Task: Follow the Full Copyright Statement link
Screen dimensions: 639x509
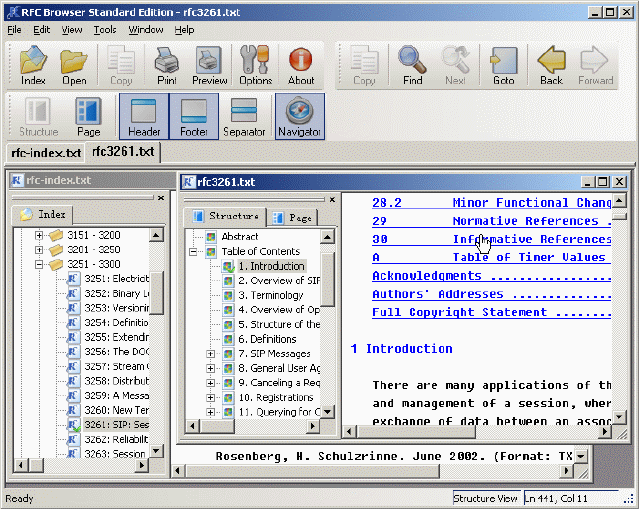Action: coord(491,312)
